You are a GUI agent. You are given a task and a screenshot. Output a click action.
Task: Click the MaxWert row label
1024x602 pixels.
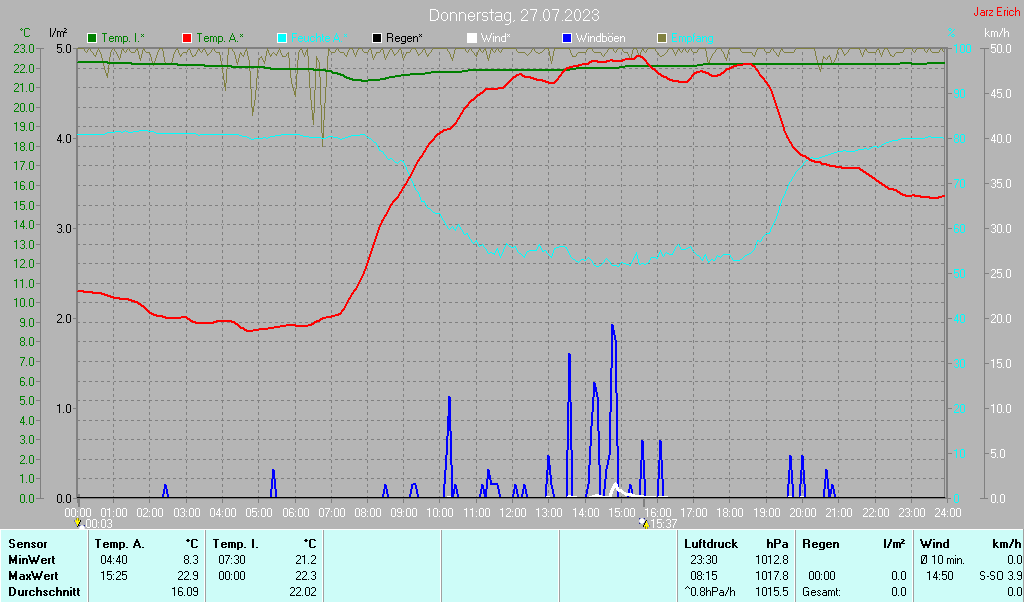tap(35, 576)
